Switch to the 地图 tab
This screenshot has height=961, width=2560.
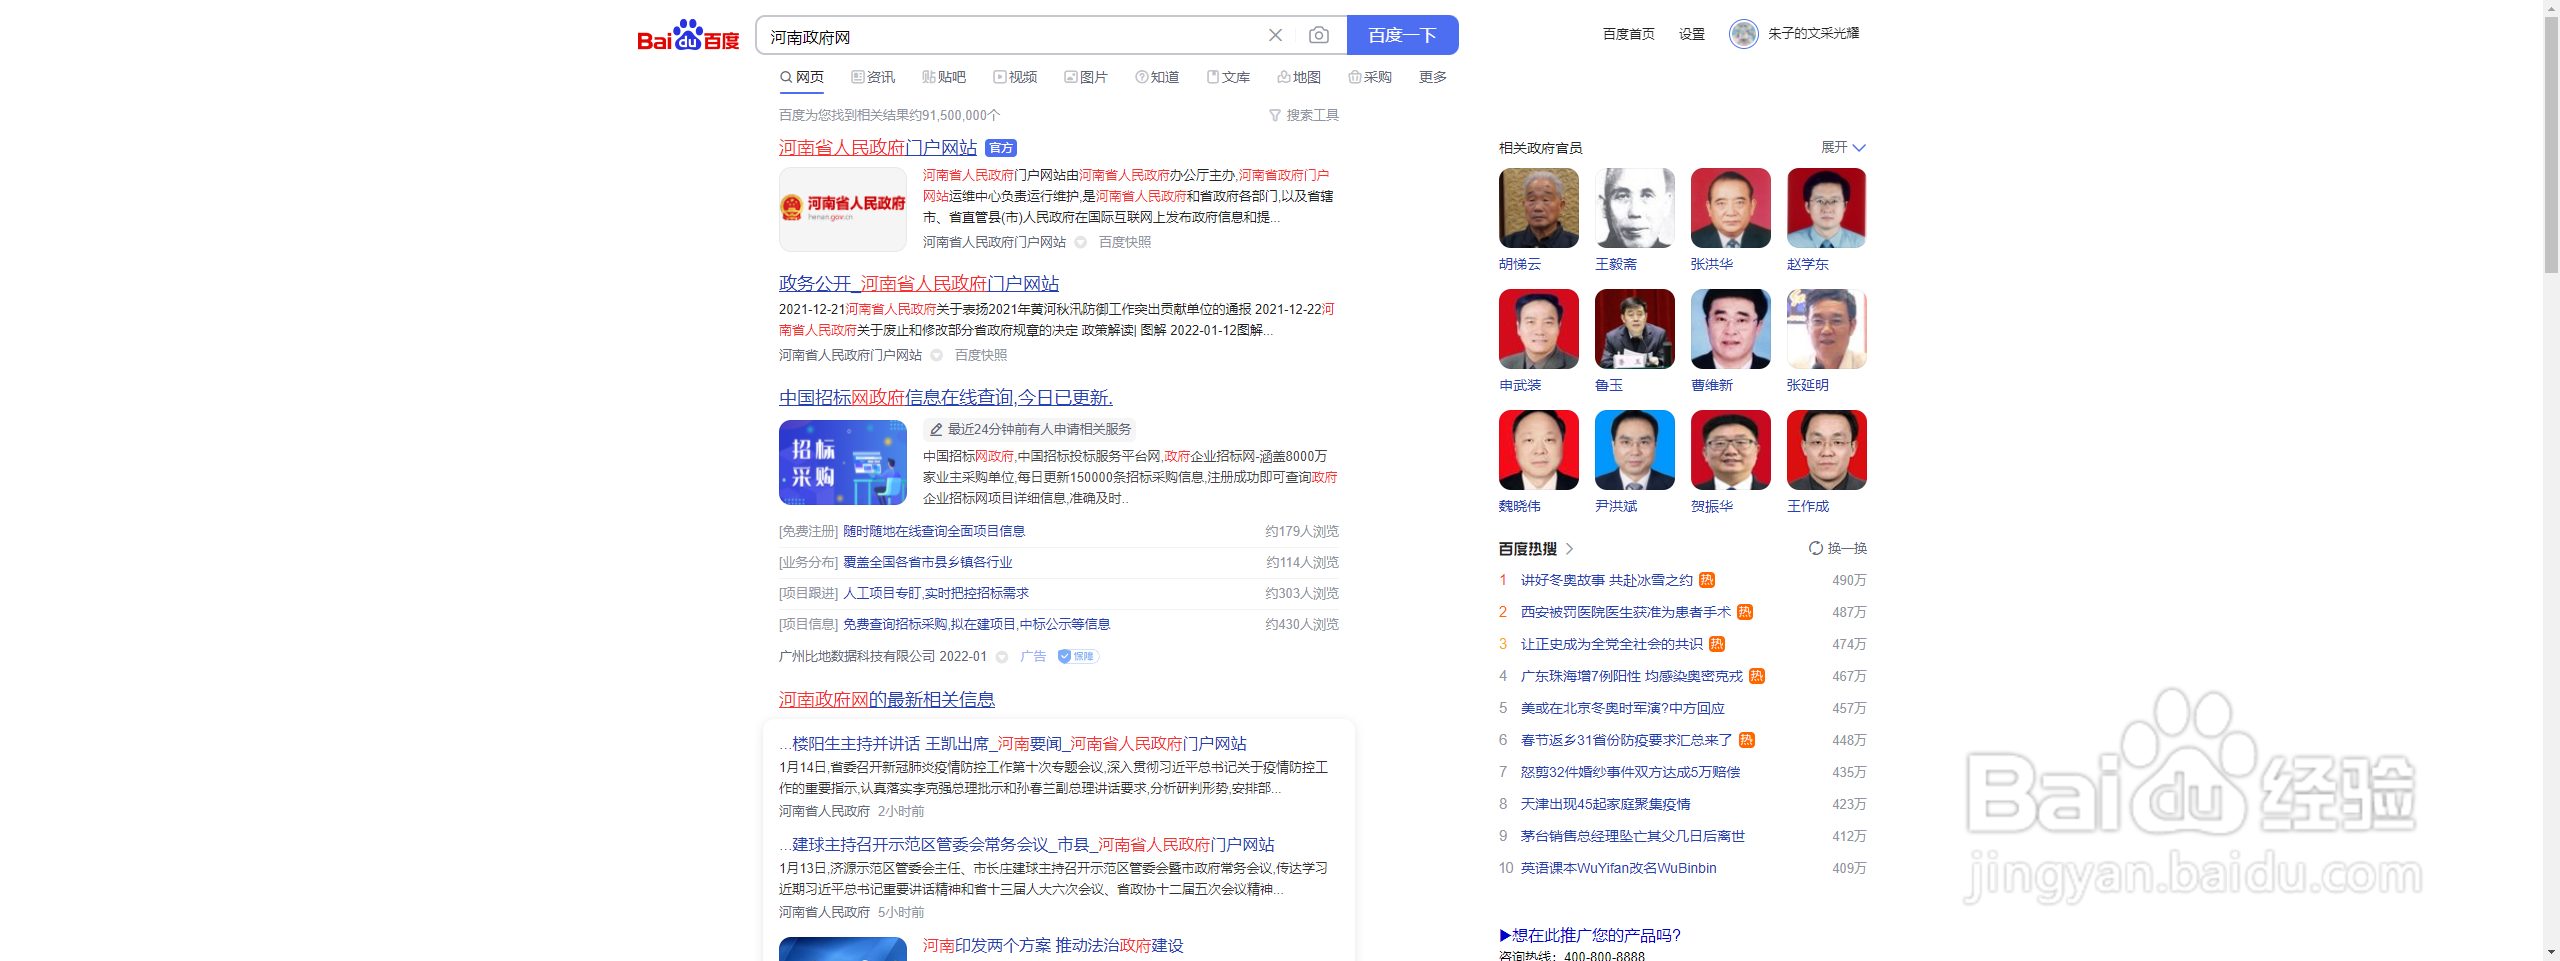1299,77
